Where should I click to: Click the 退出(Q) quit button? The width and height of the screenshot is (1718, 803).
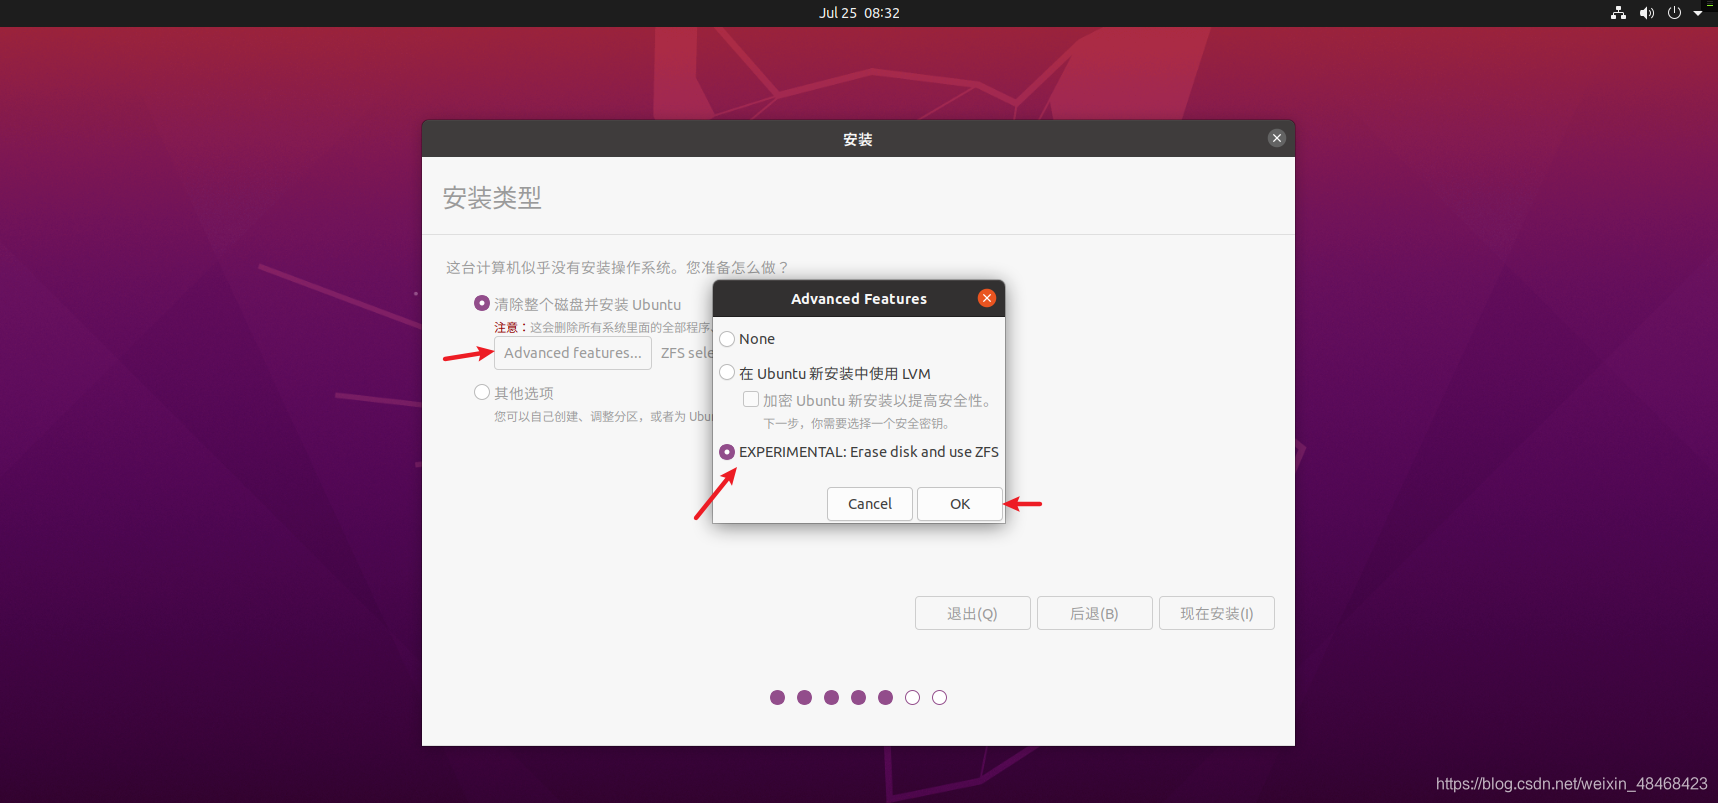973,613
